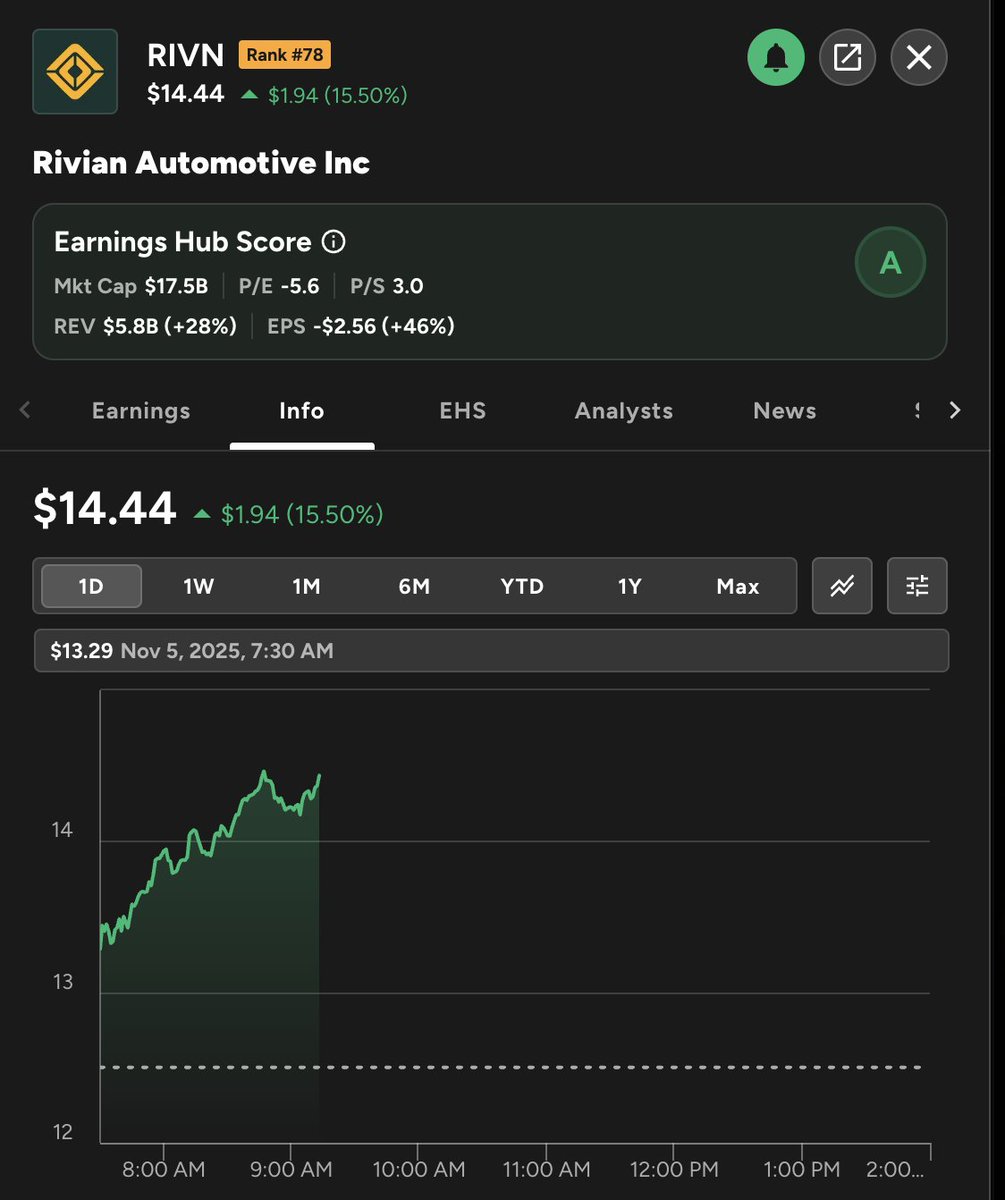Click the 9:00 AM axis label

[290, 1170]
